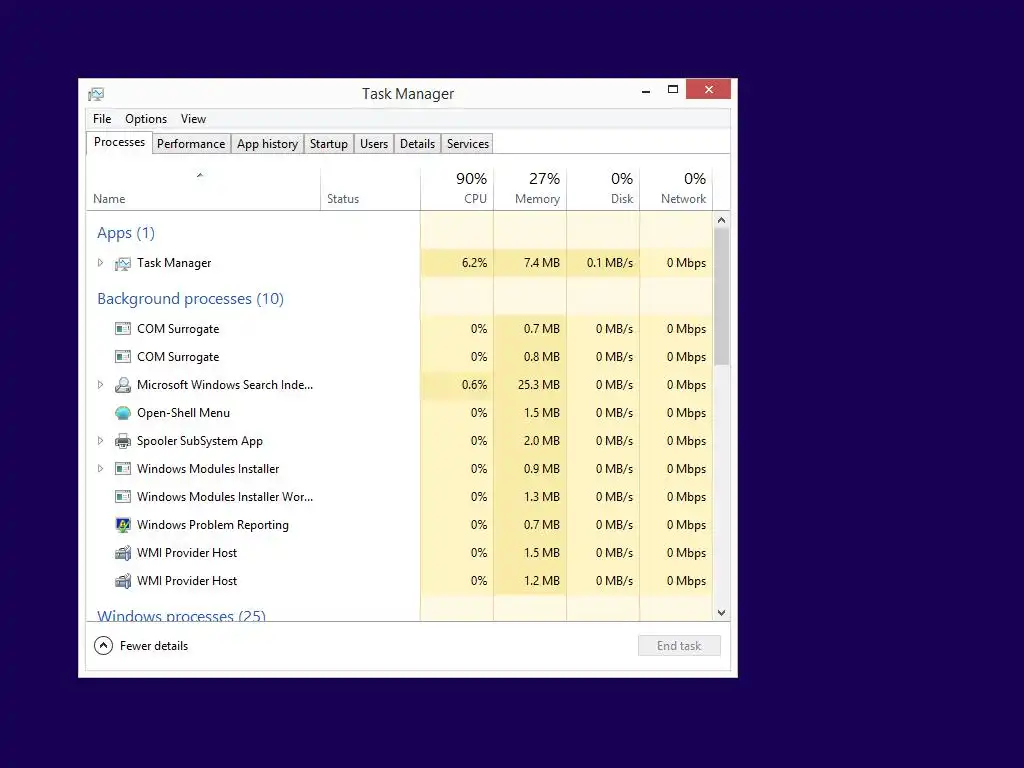Select the Open-Shell Menu process name
Image resolution: width=1024 pixels, height=768 pixels.
pyautogui.click(x=184, y=413)
